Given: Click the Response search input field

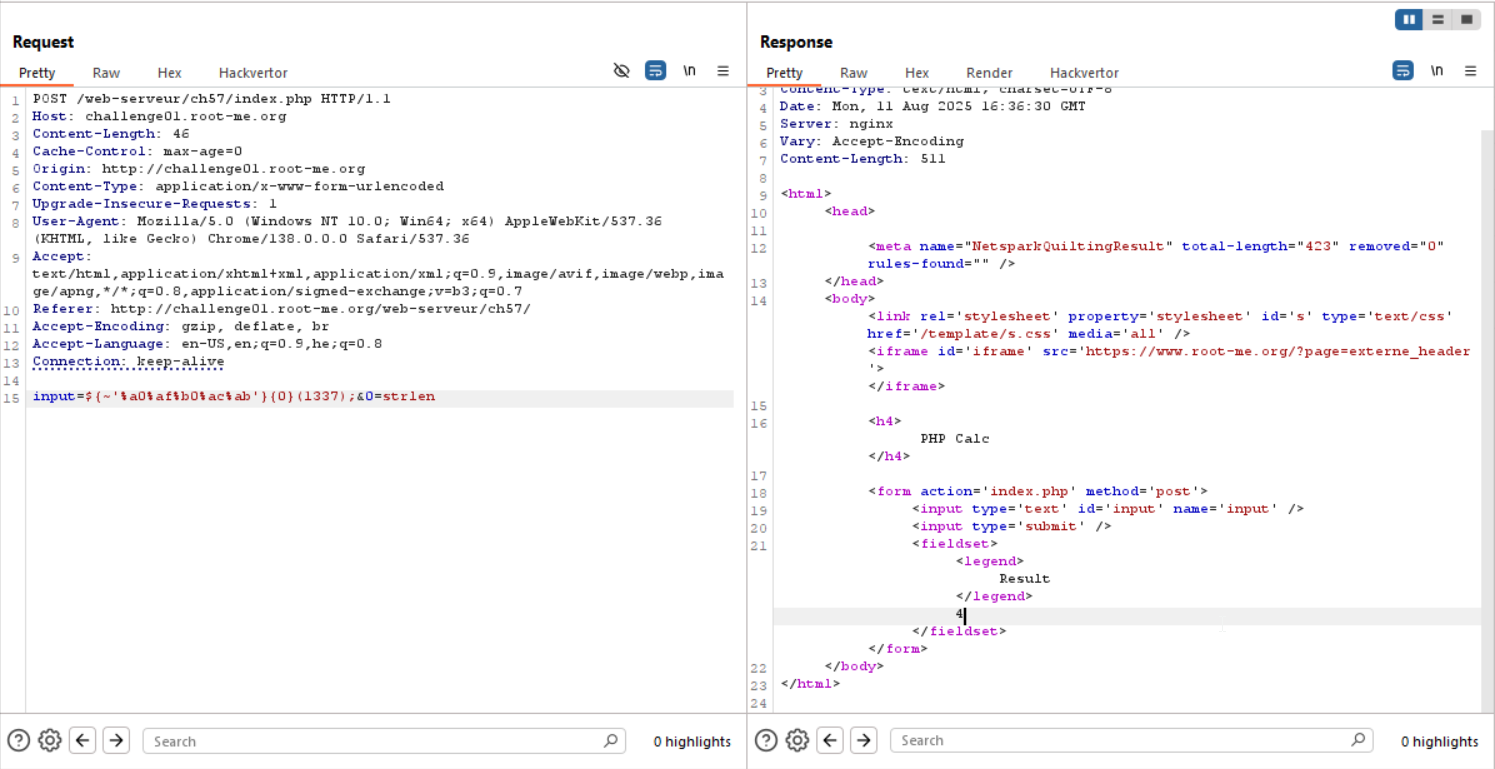Looking at the screenshot, I should tap(1120, 741).
